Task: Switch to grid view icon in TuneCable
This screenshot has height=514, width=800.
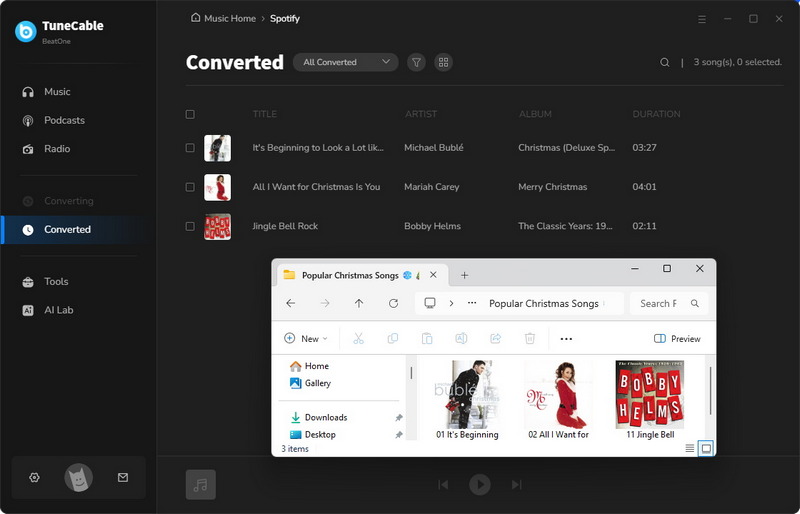Action: [x=443, y=62]
